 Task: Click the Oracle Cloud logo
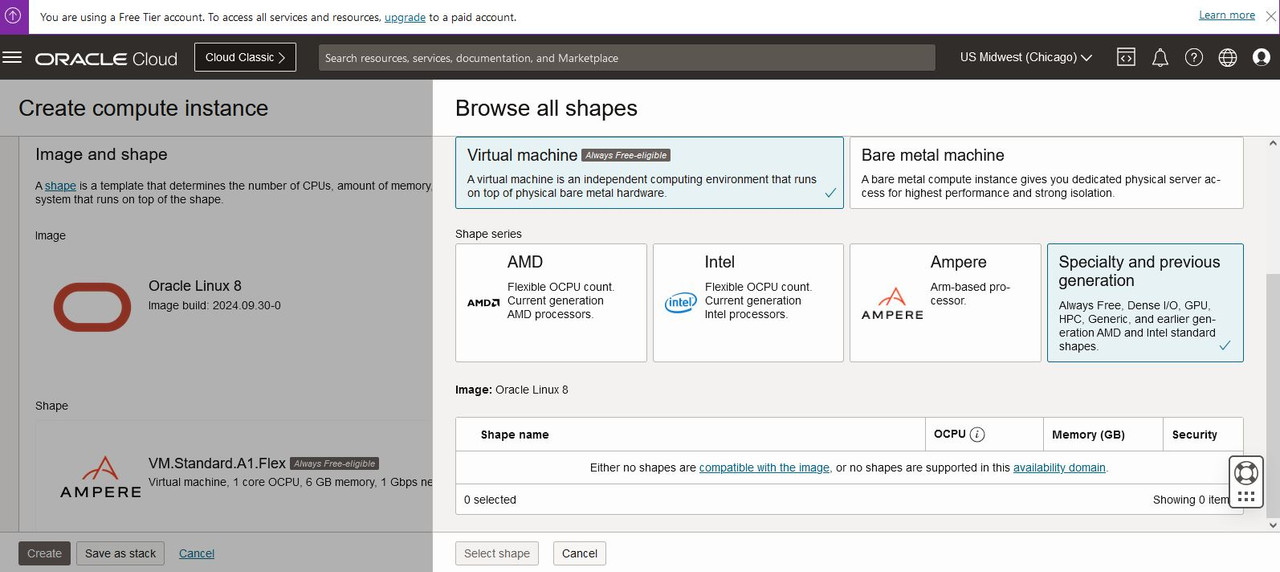(106, 59)
